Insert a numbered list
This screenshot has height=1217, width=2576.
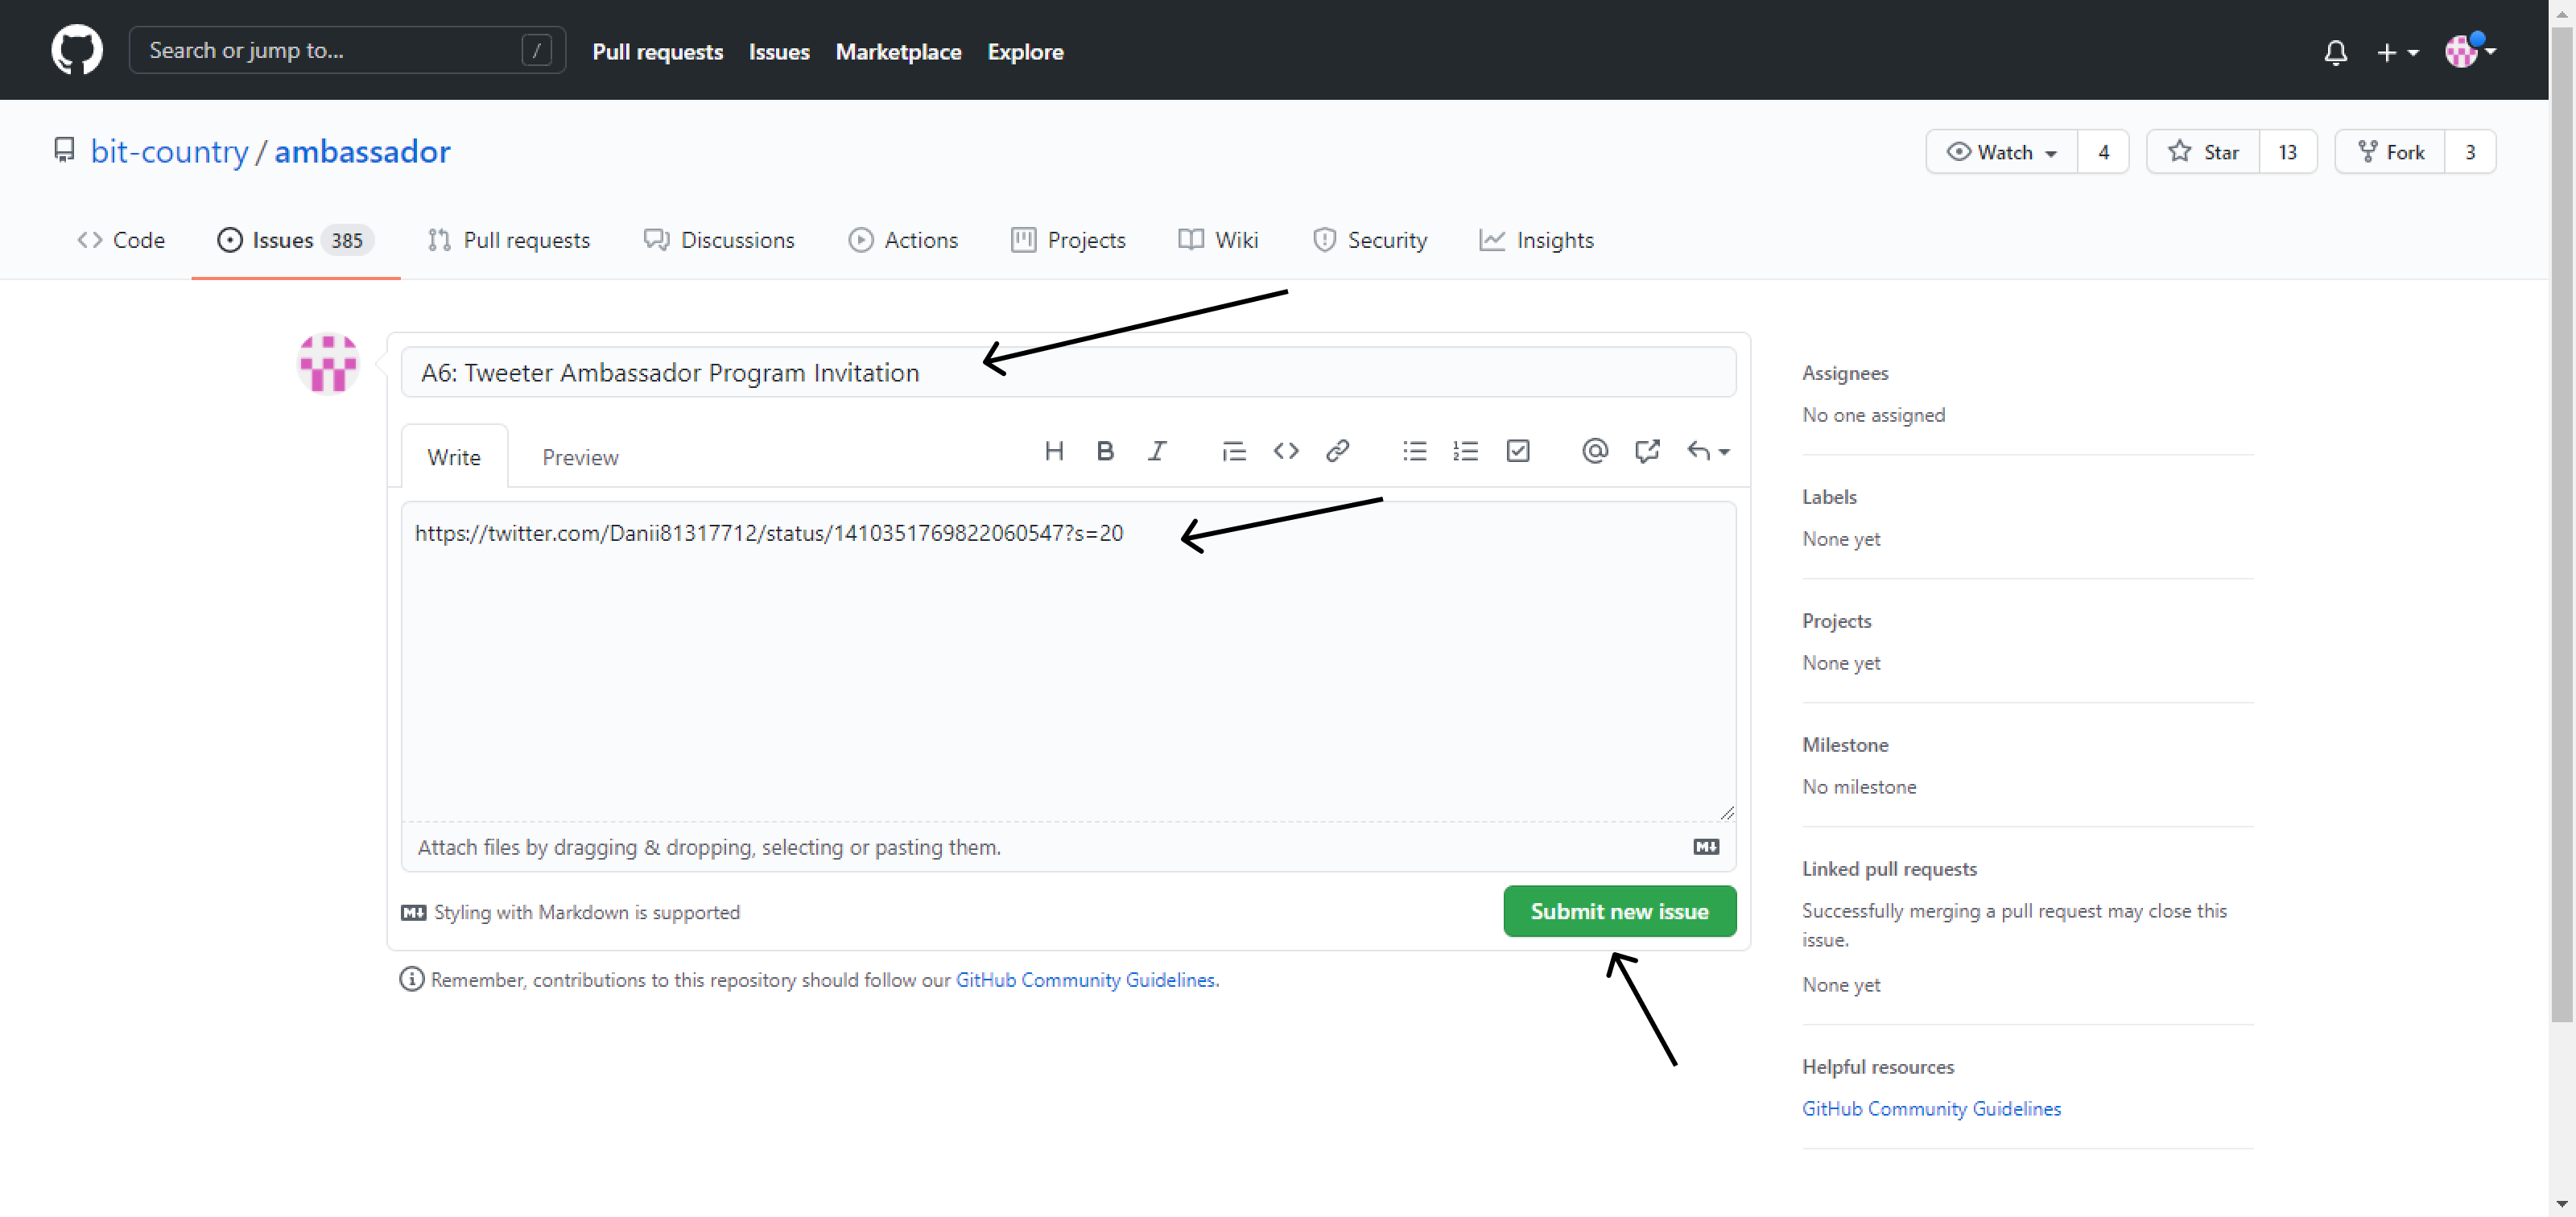(1465, 451)
